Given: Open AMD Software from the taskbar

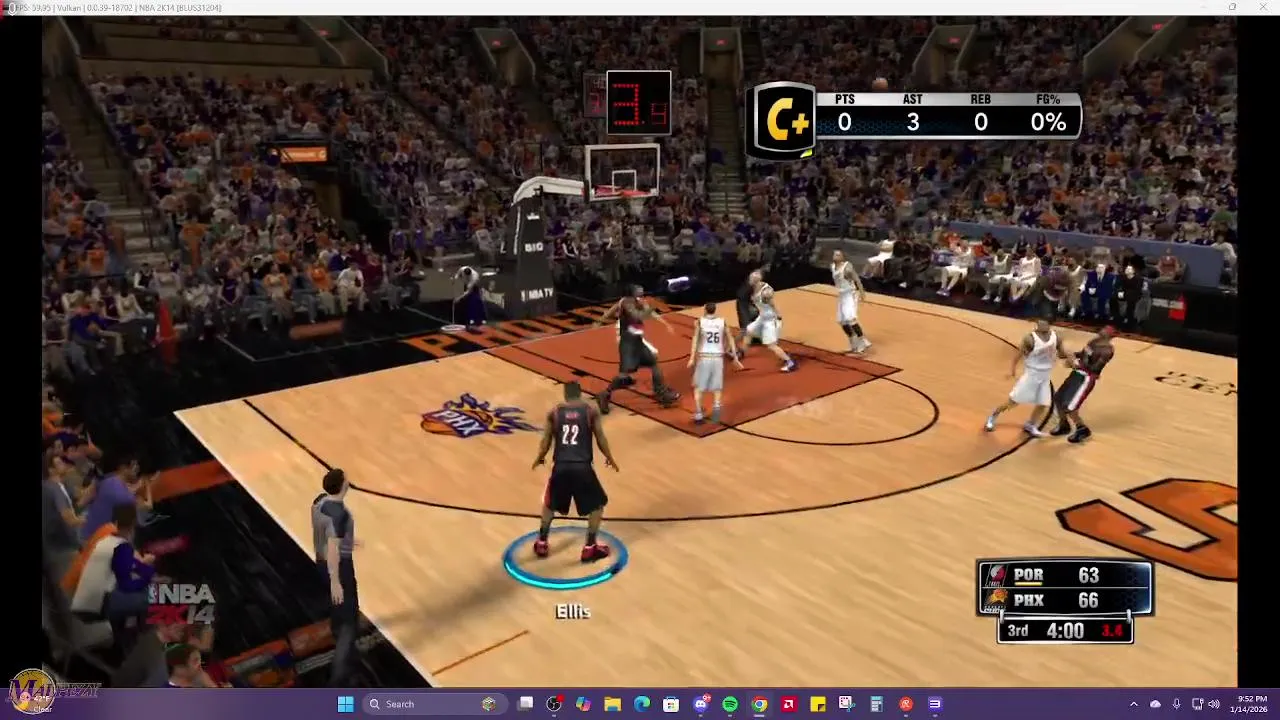Looking at the screenshot, I should coord(788,704).
